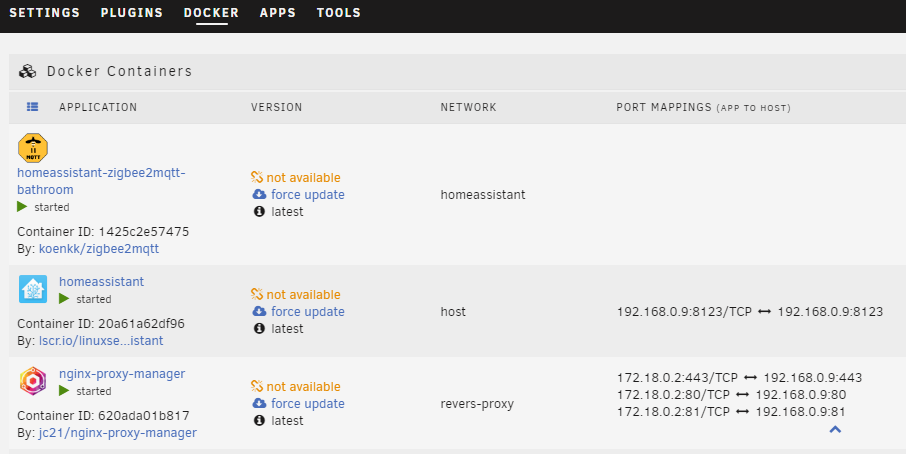Open the homeassistant-zigbee2mqtt-bathroom container name

click(x=101, y=181)
